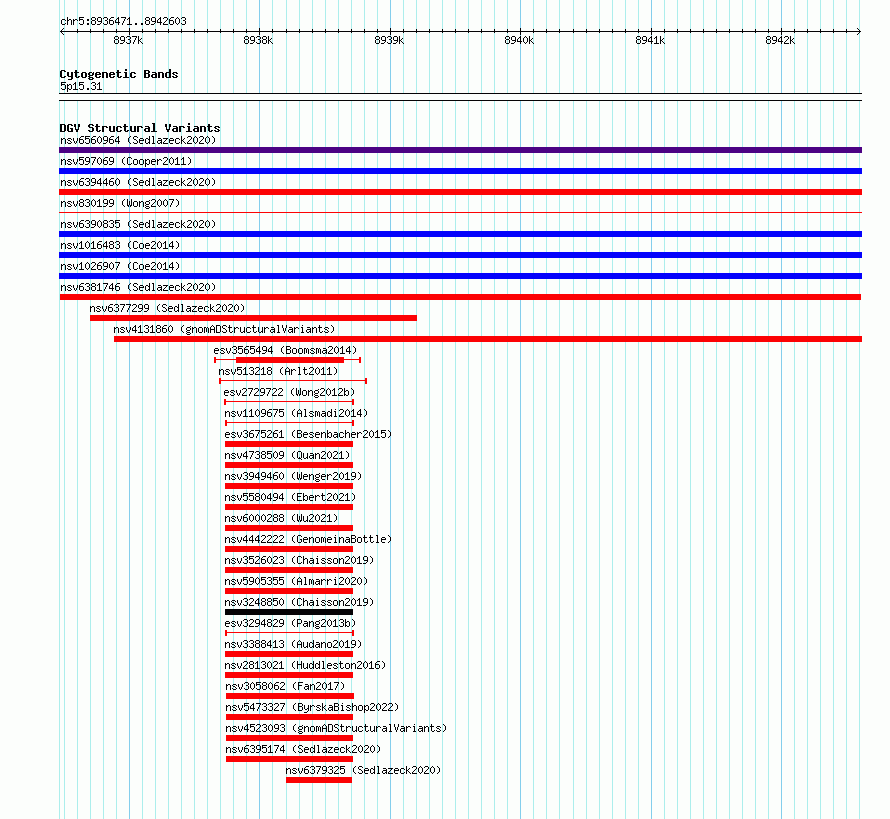Select nsv3949460 (Wenger2019) label
The image size is (890, 819).
coord(293,476)
